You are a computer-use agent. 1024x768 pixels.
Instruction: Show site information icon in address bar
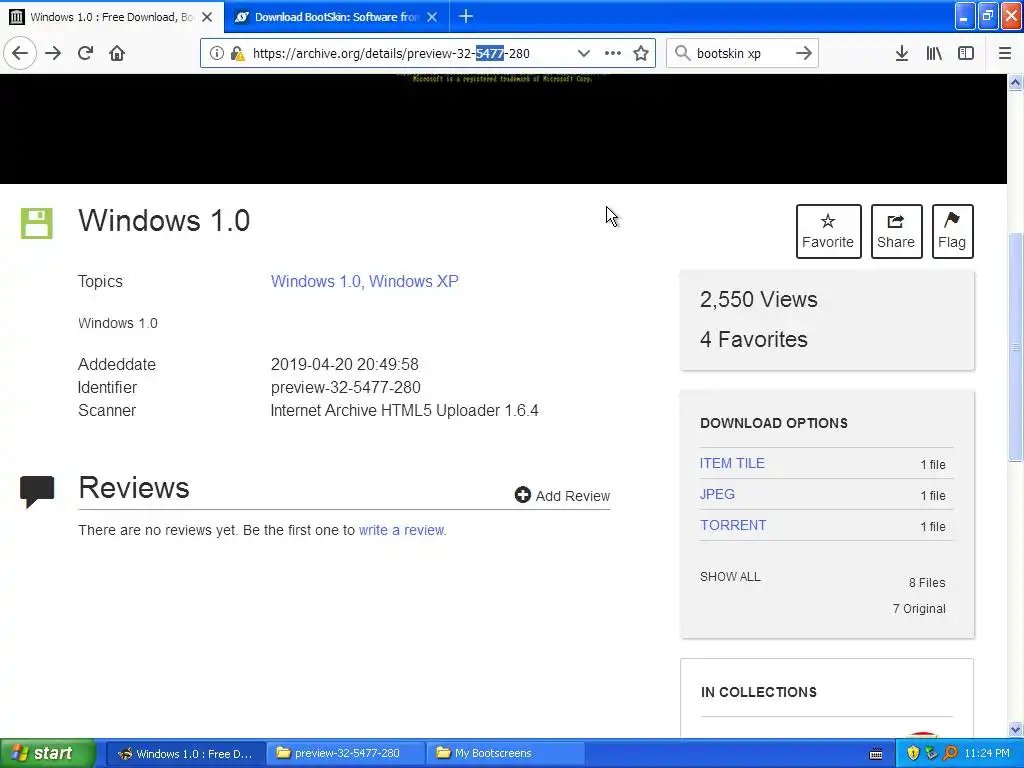click(x=217, y=53)
